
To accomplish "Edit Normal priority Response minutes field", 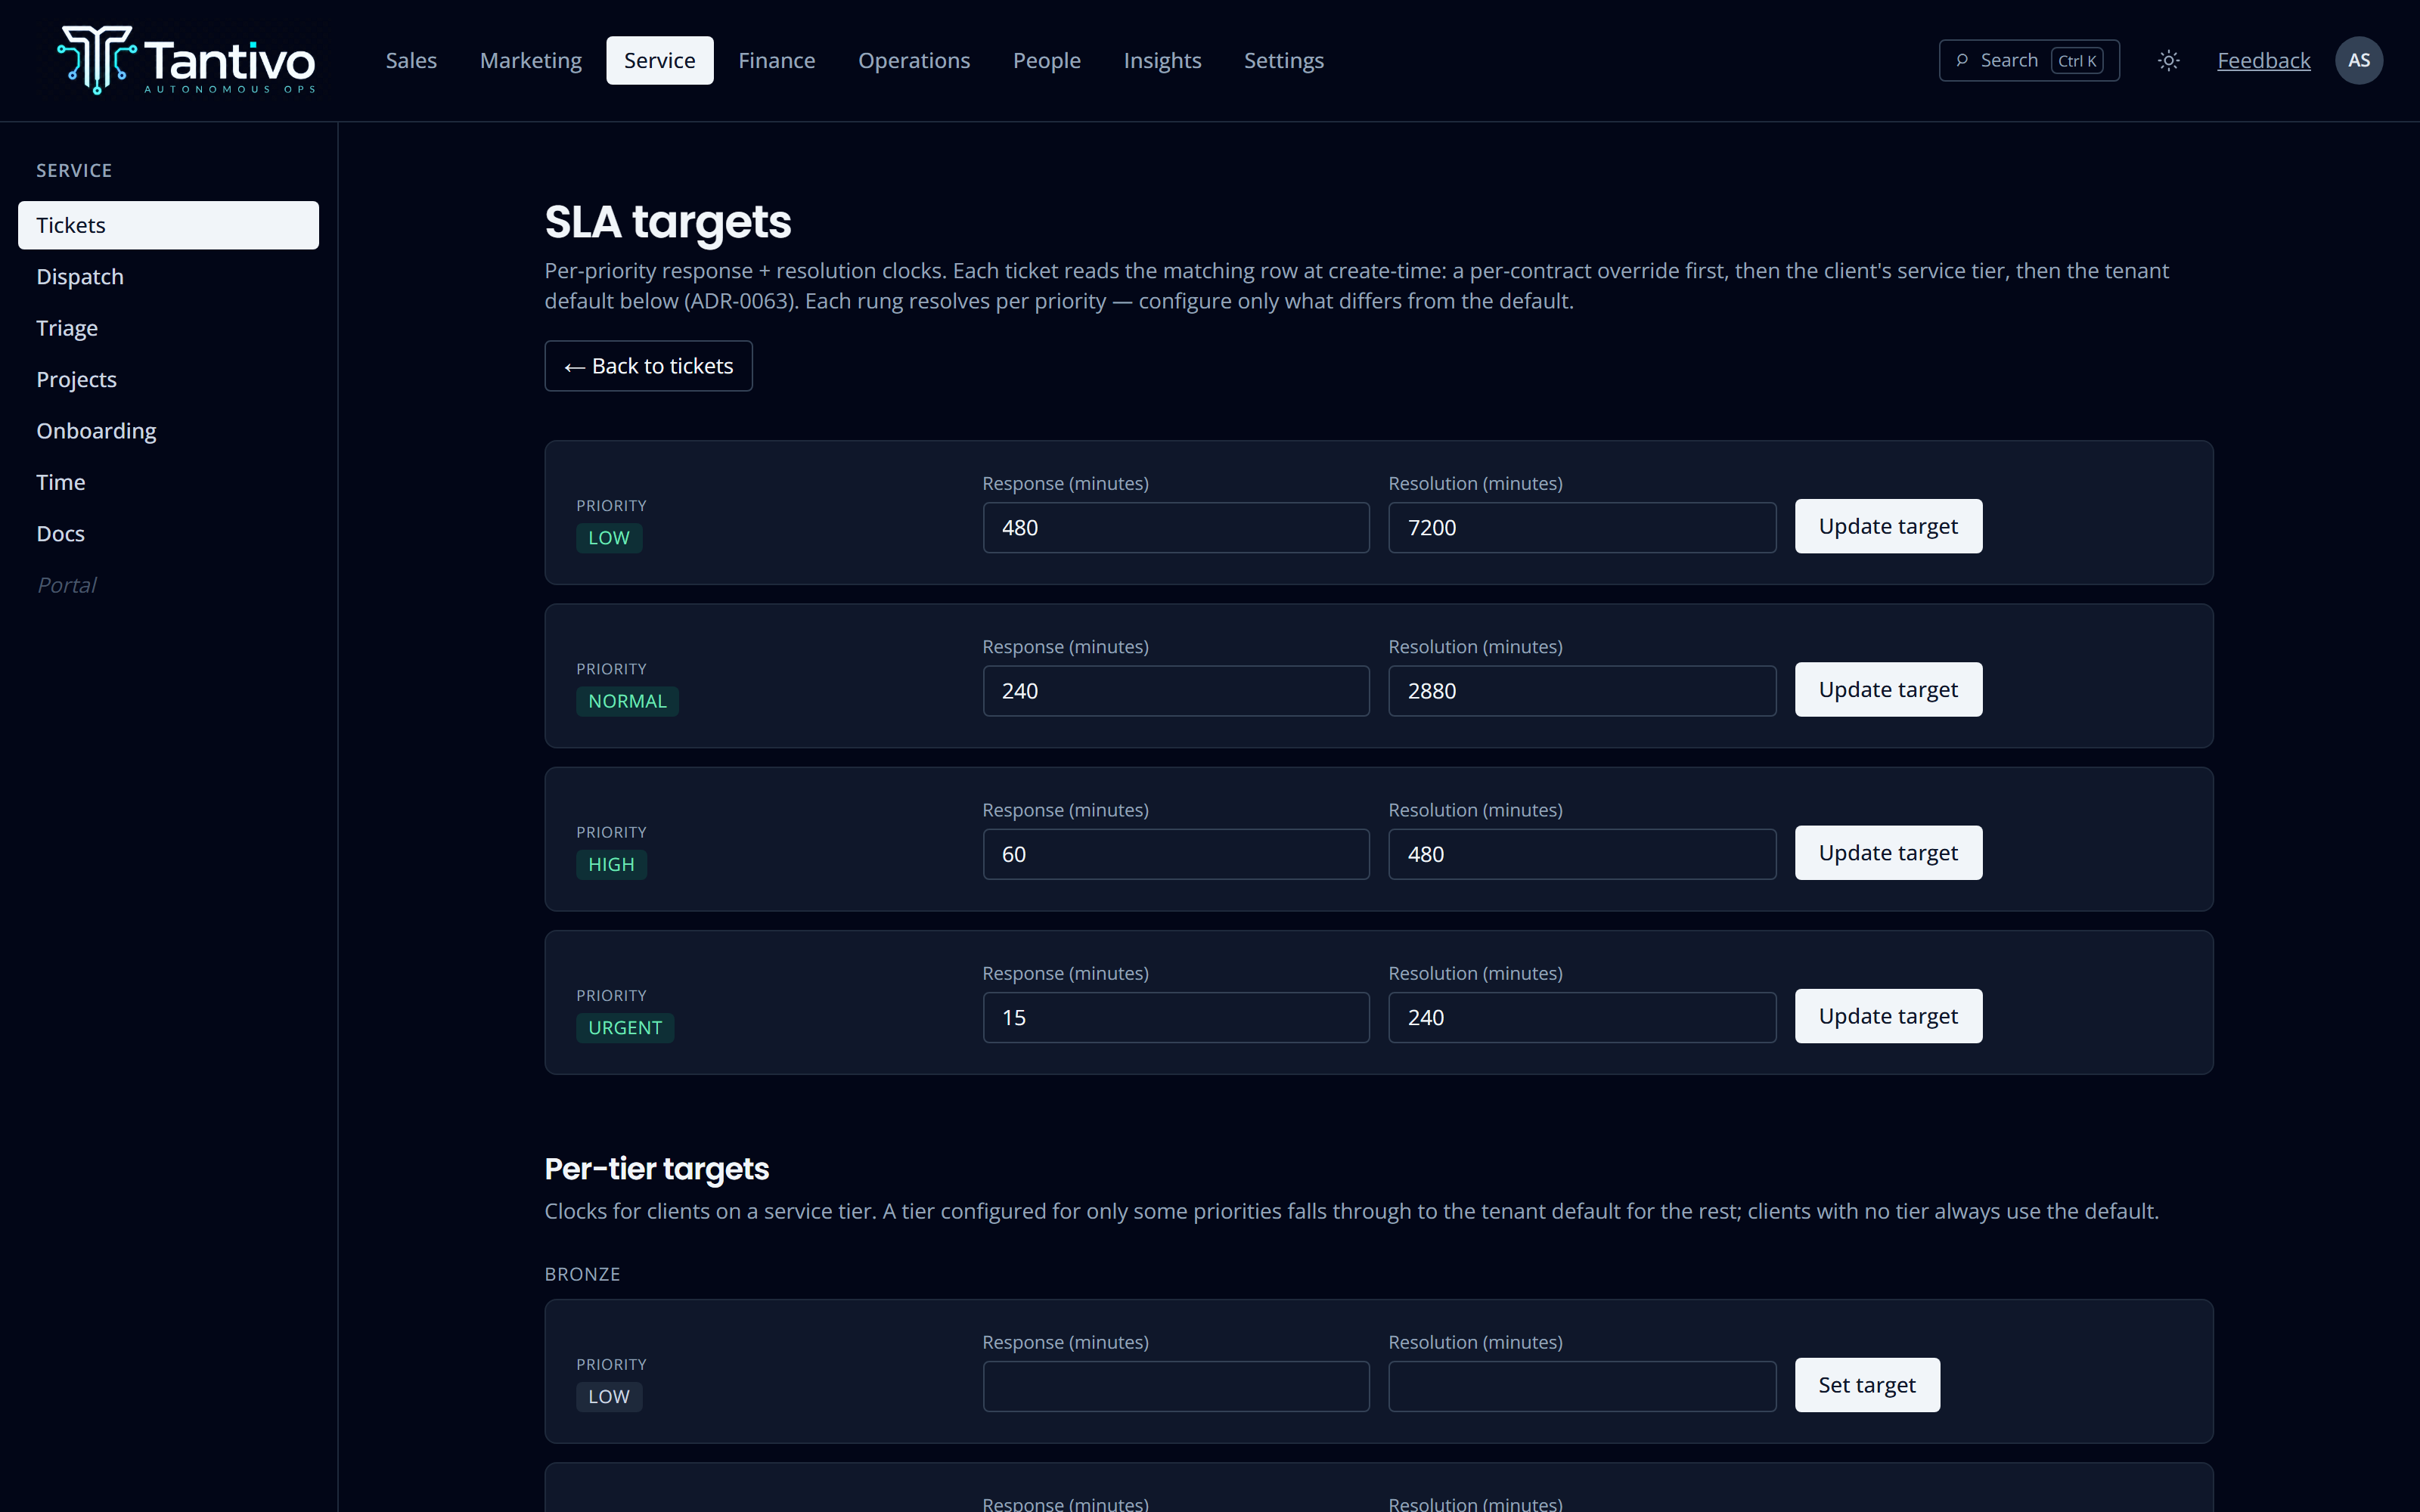I will pyautogui.click(x=1176, y=691).
